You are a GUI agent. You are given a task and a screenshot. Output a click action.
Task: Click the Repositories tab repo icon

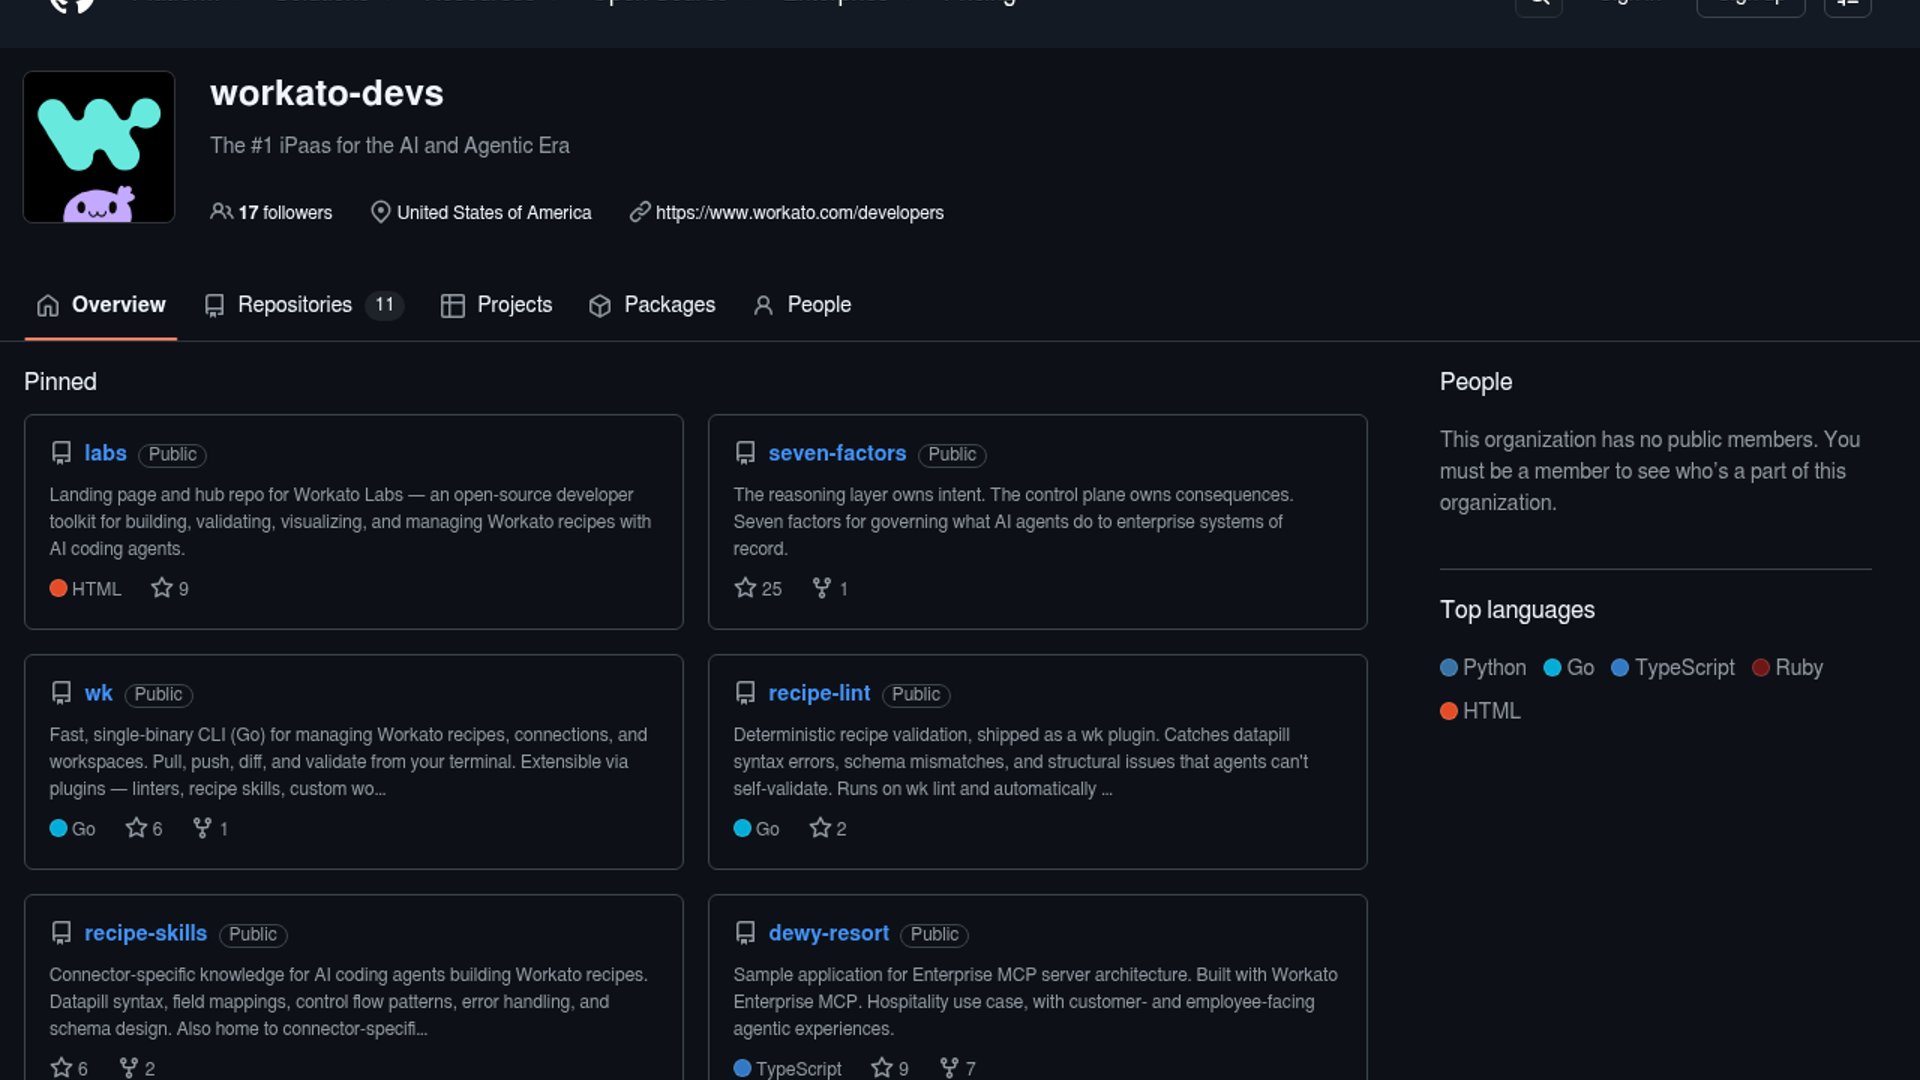[214, 305]
